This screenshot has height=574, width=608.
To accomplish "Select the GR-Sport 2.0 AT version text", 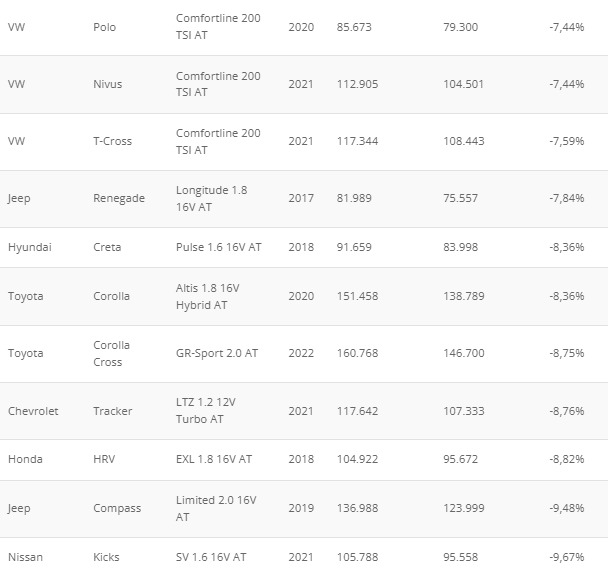I will [217, 353].
